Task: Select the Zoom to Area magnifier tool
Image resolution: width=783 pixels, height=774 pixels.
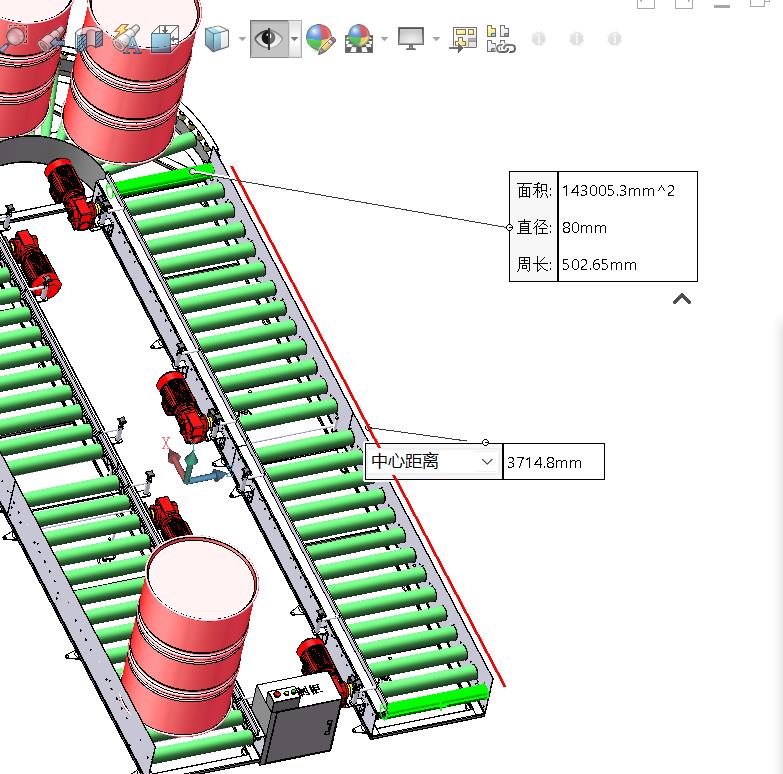Action: [x=14, y=38]
